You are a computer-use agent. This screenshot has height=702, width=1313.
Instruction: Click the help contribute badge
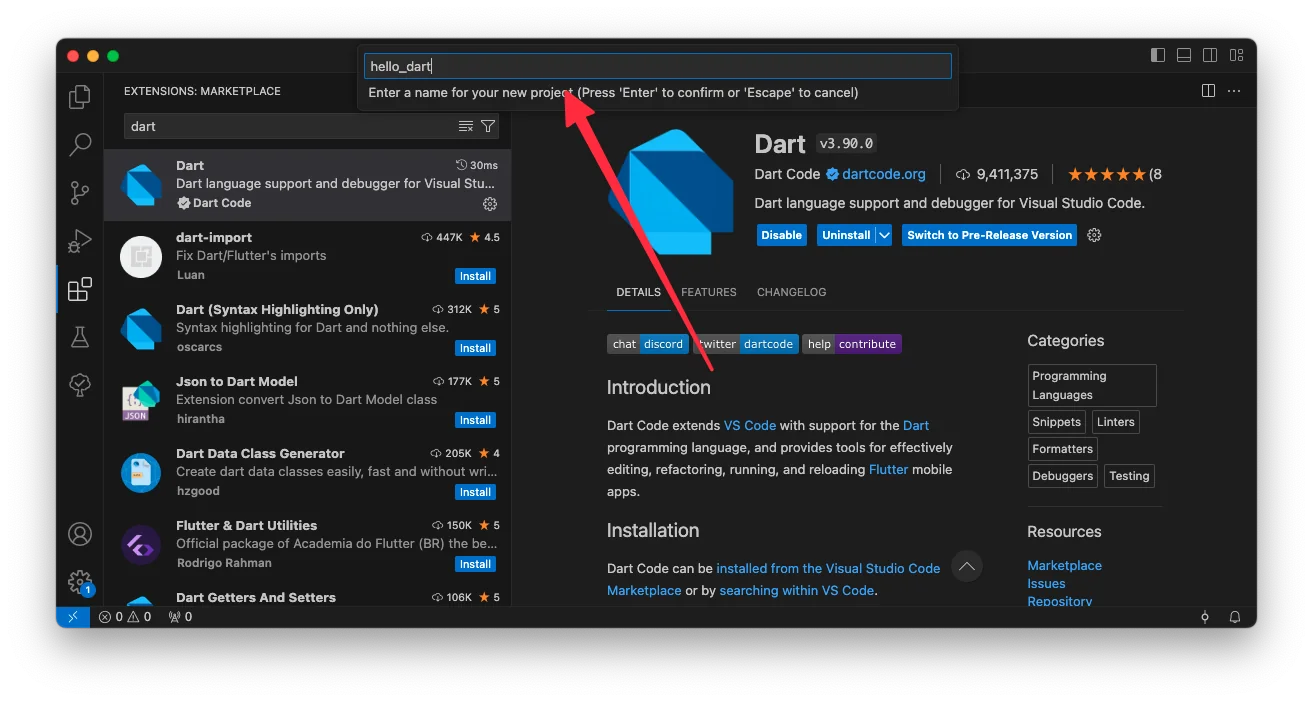click(x=852, y=344)
